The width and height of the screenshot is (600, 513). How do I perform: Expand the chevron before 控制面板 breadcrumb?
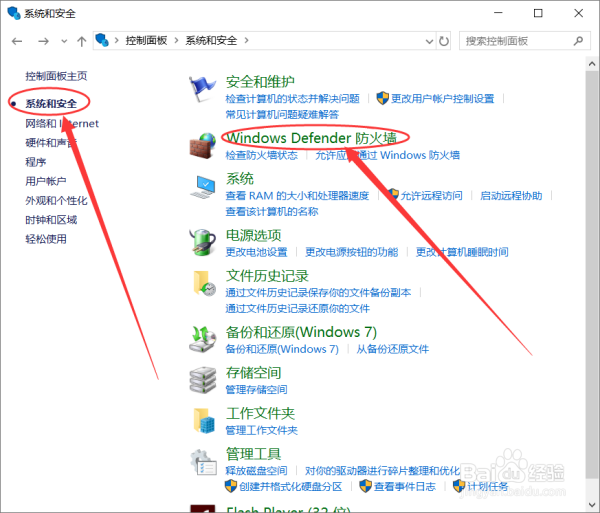point(117,40)
